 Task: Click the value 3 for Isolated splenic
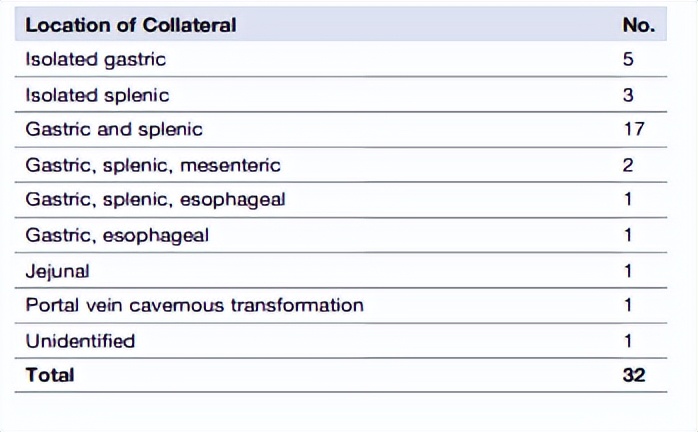coord(628,95)
